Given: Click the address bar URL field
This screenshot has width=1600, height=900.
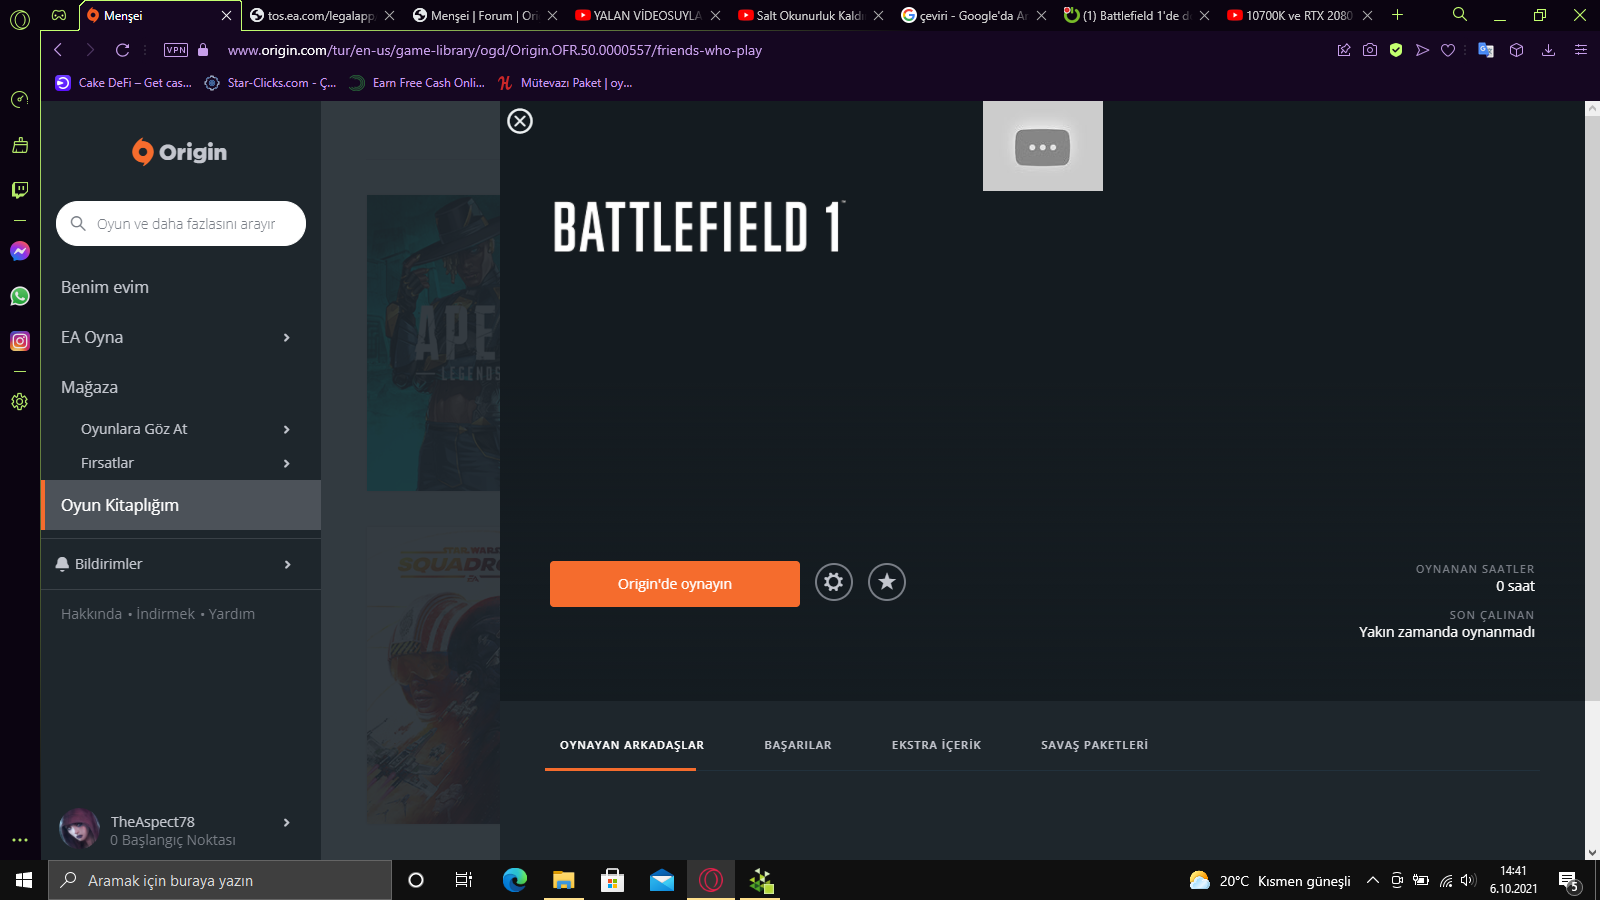Looking at the screenshot, I should (495, 50).
